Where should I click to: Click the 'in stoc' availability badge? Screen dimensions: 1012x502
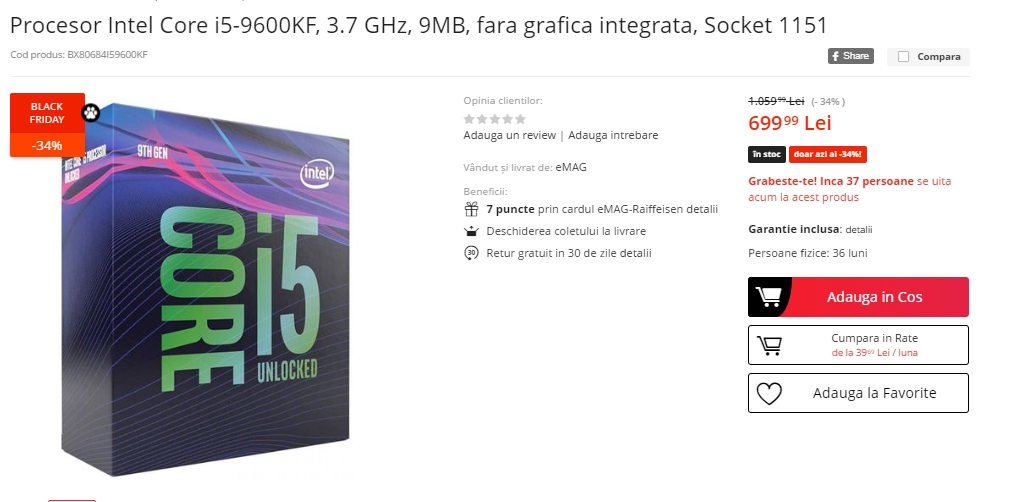[x=767, y=154]
